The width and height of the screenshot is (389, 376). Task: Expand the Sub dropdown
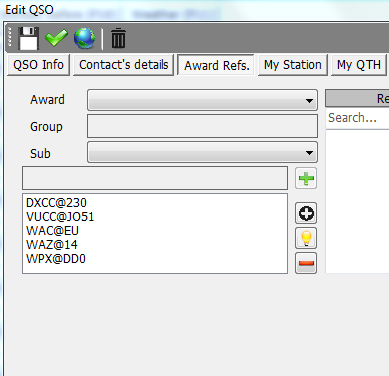tap(202, 152)
